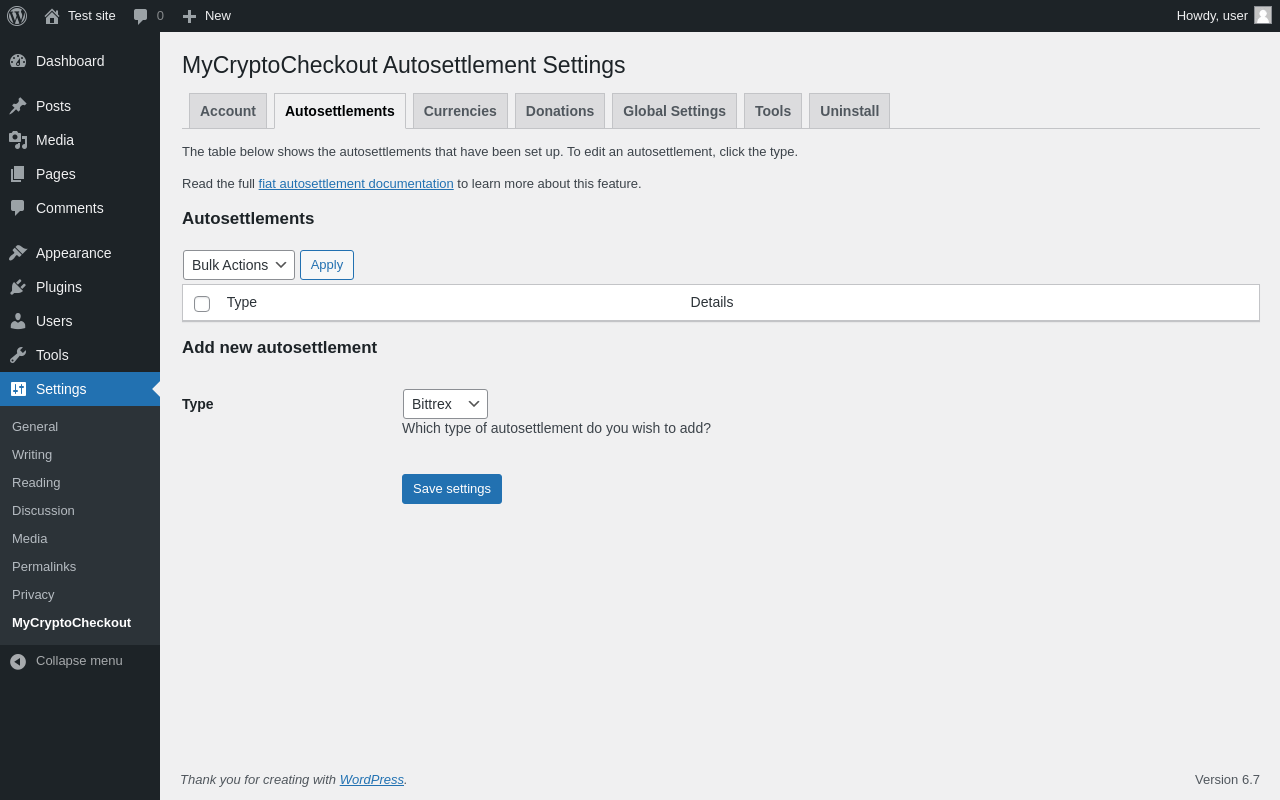
Task: Click the Plugins plug icon
Action: click(18, 287)
